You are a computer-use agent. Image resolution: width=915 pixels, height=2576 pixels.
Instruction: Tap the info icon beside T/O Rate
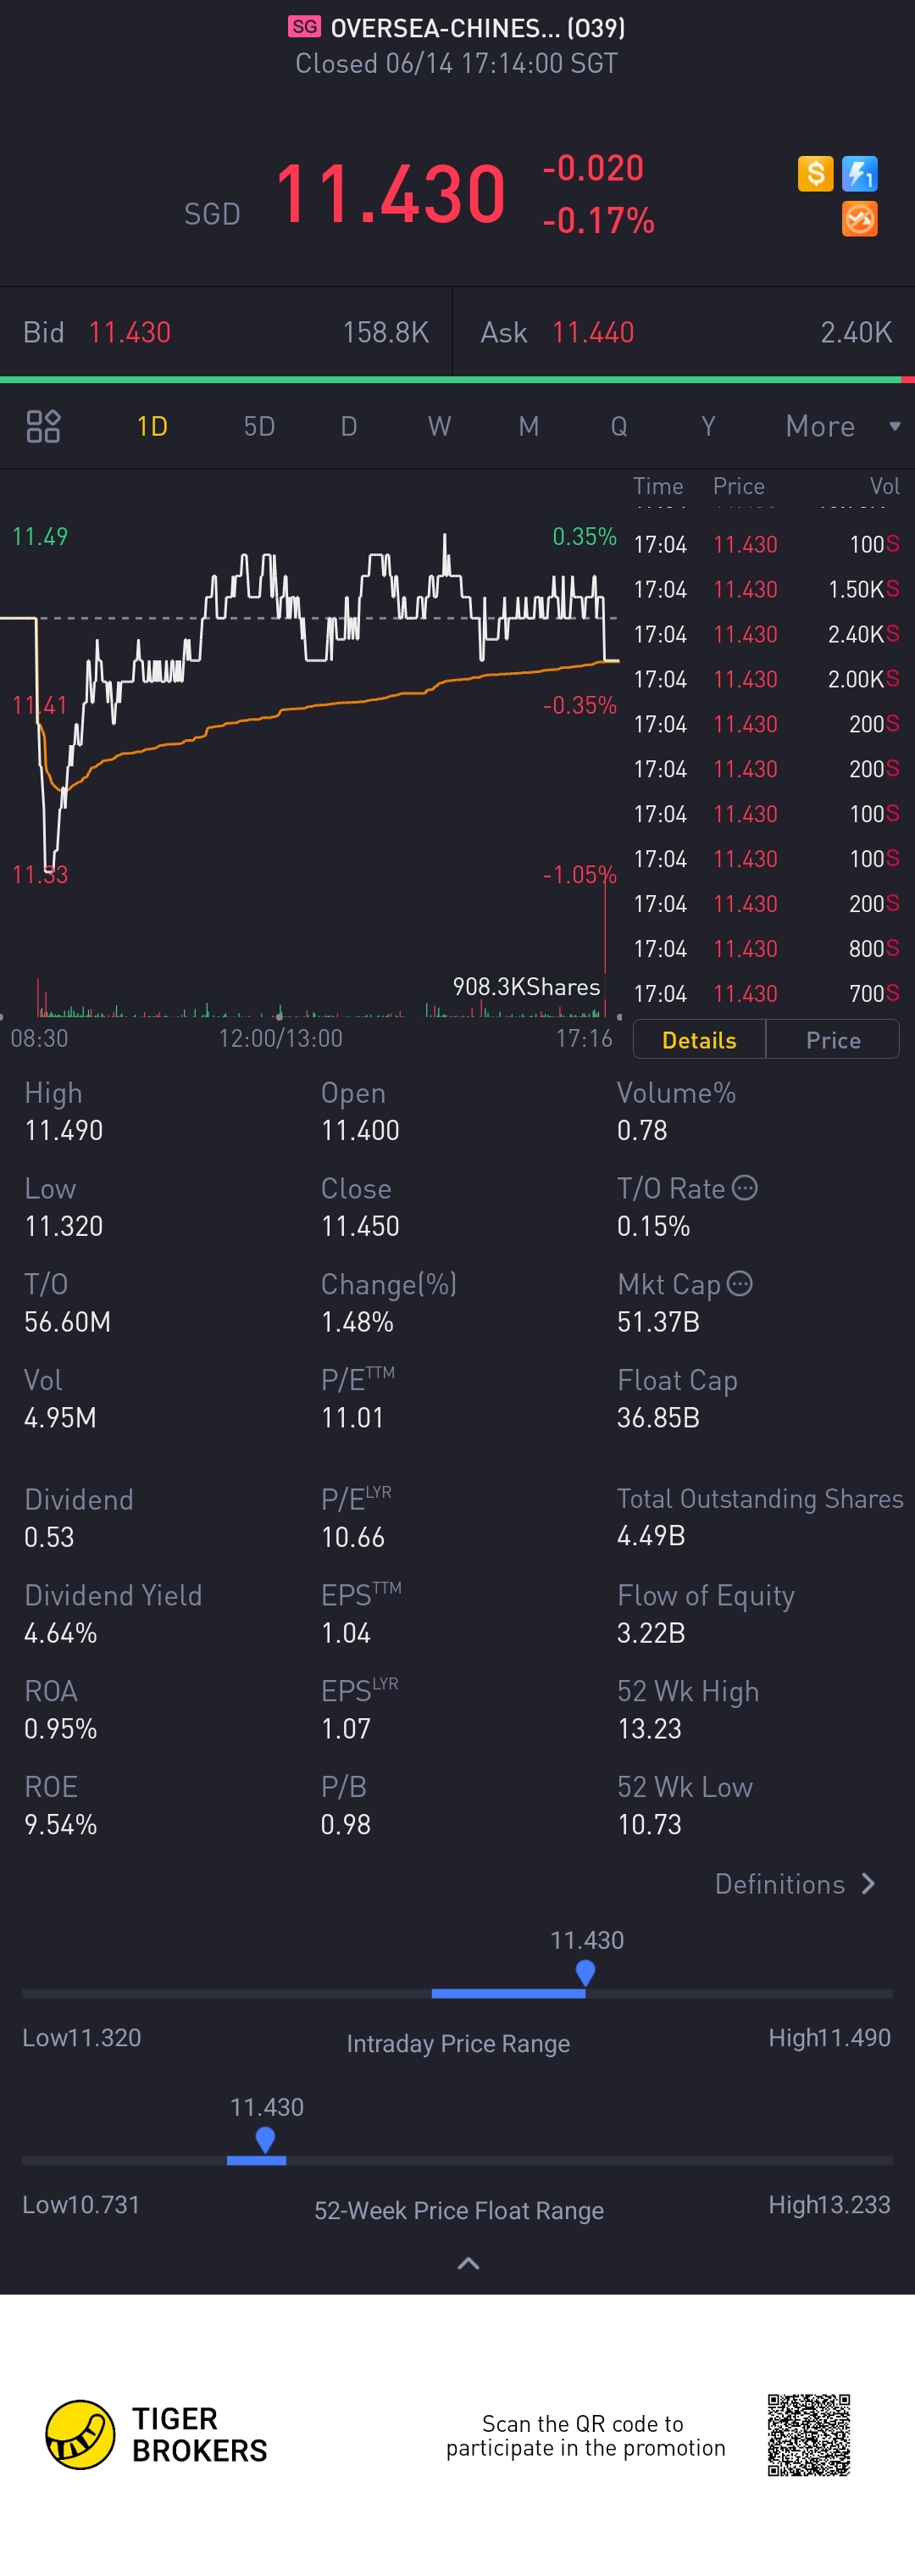[x=745, y=1188]
